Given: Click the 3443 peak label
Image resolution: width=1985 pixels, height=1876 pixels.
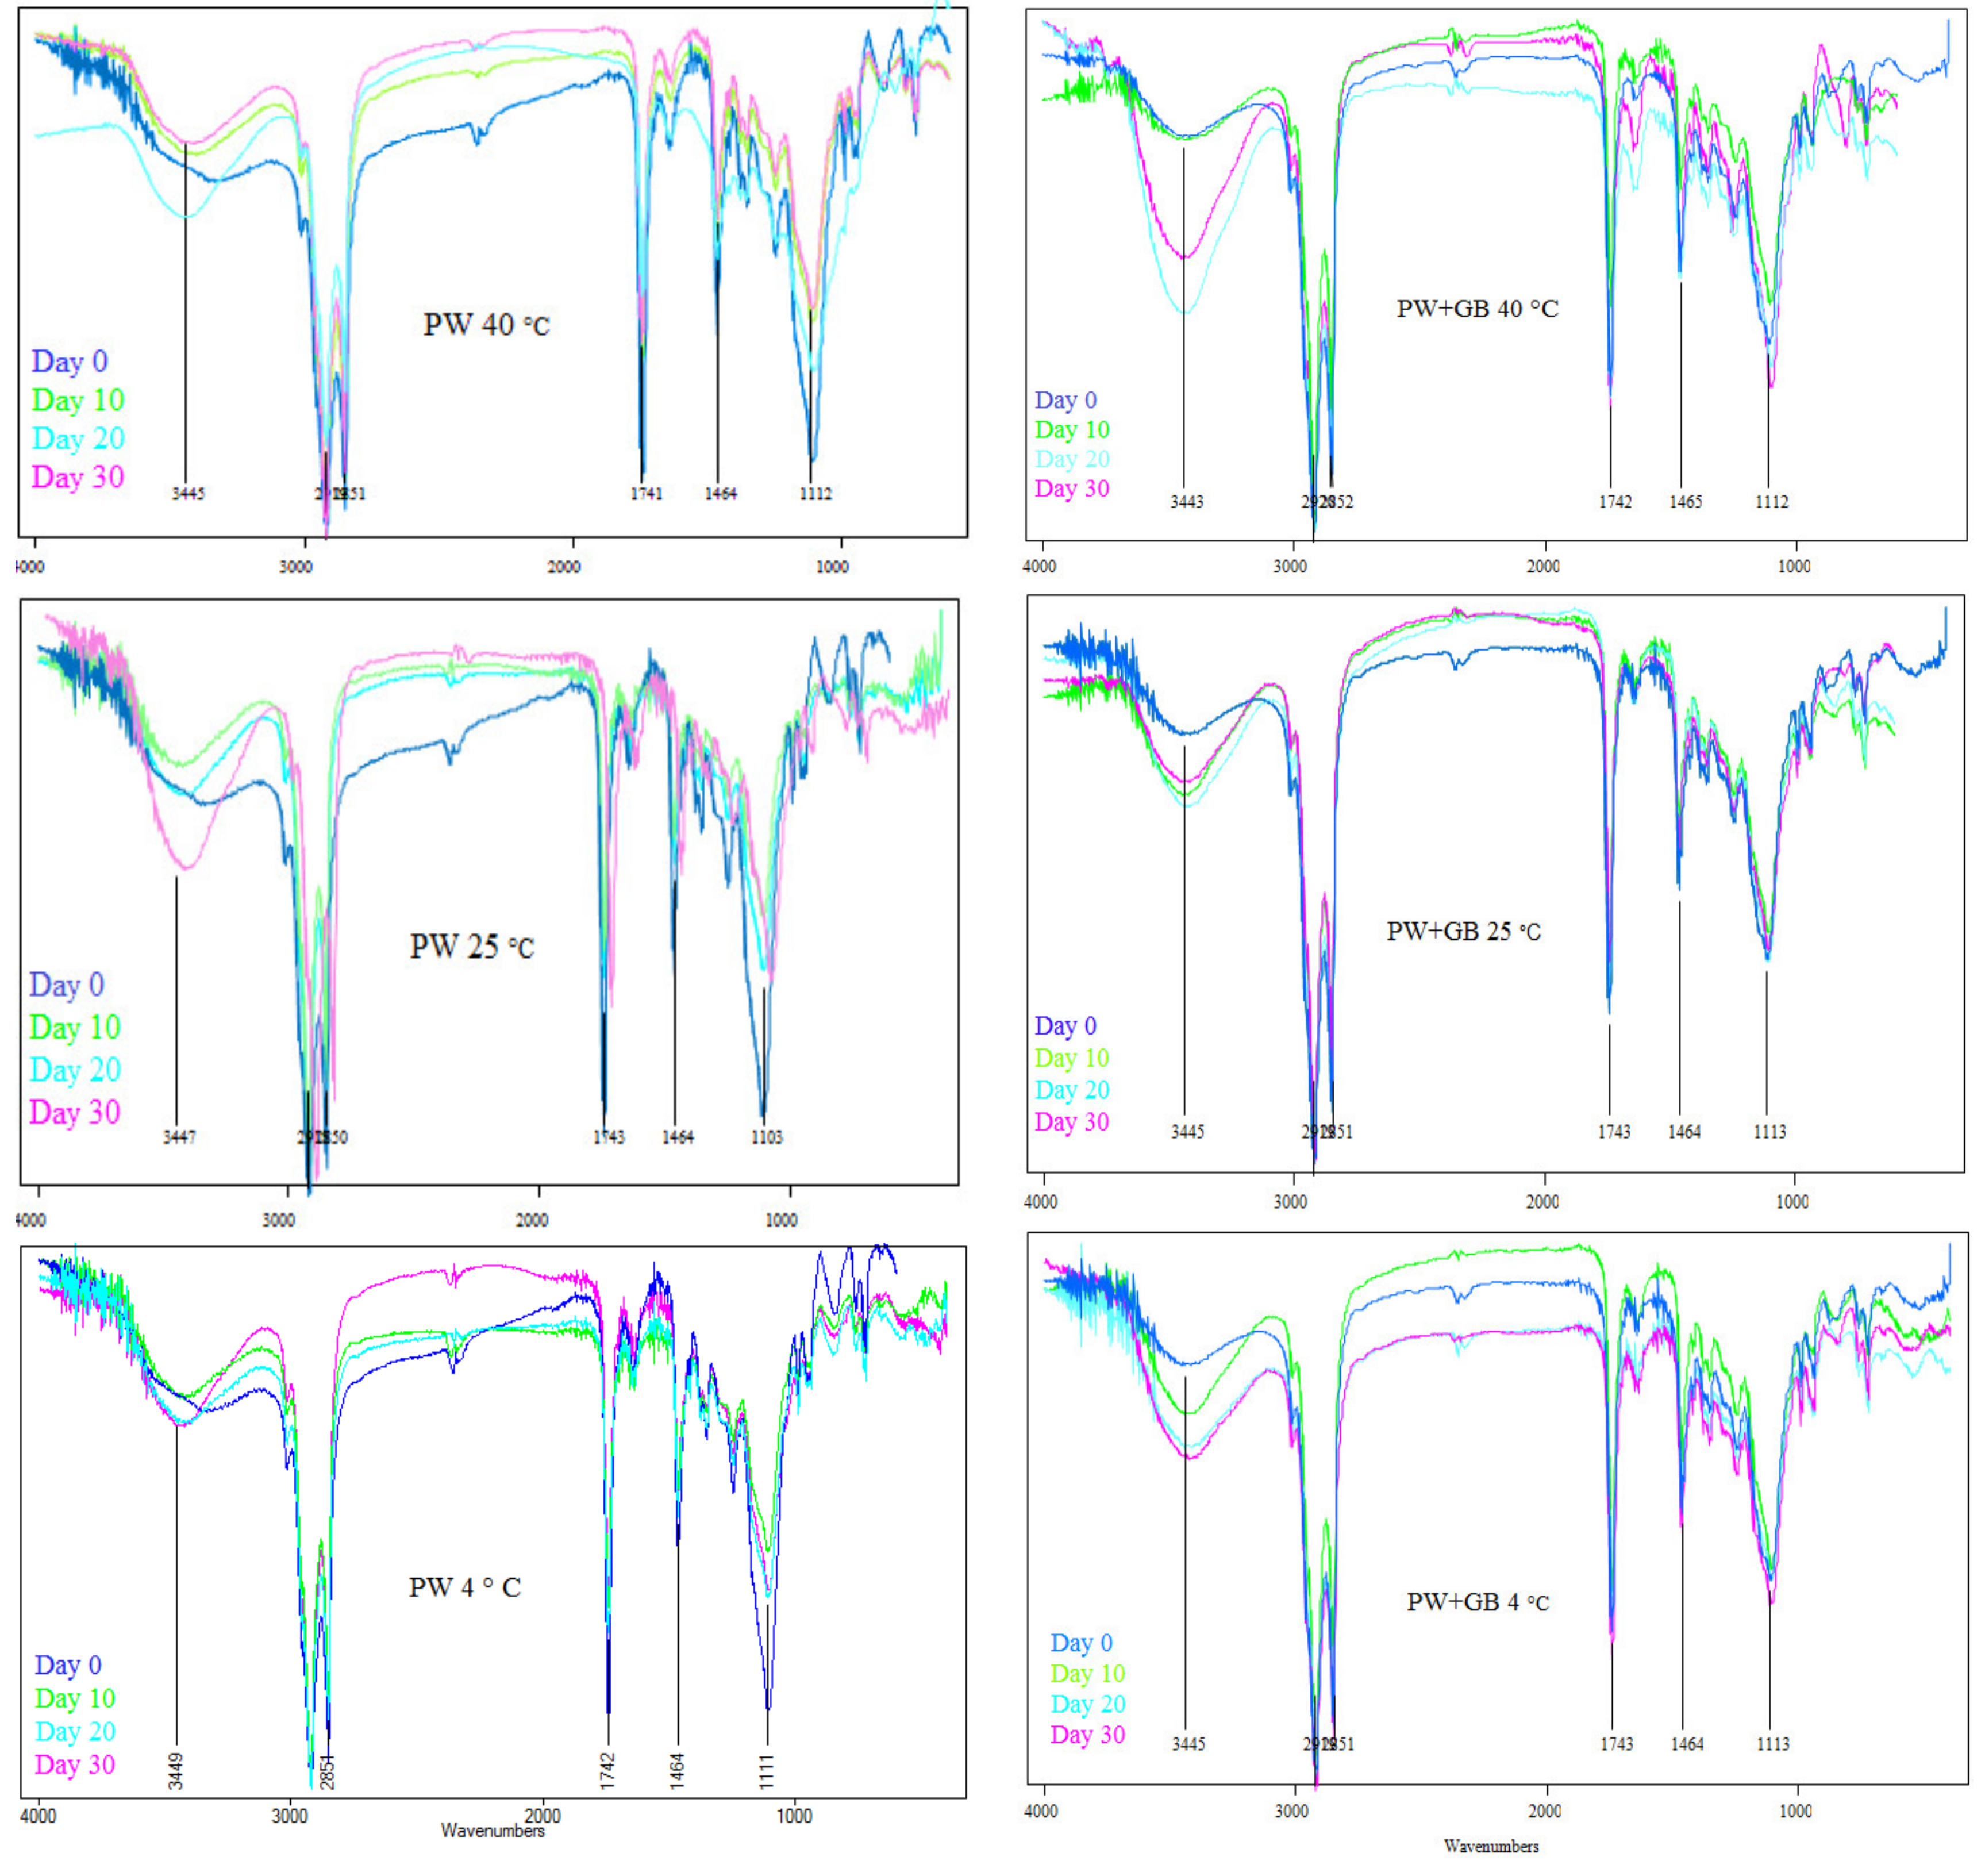Looking at the screenshot, I should (1187, 502).
